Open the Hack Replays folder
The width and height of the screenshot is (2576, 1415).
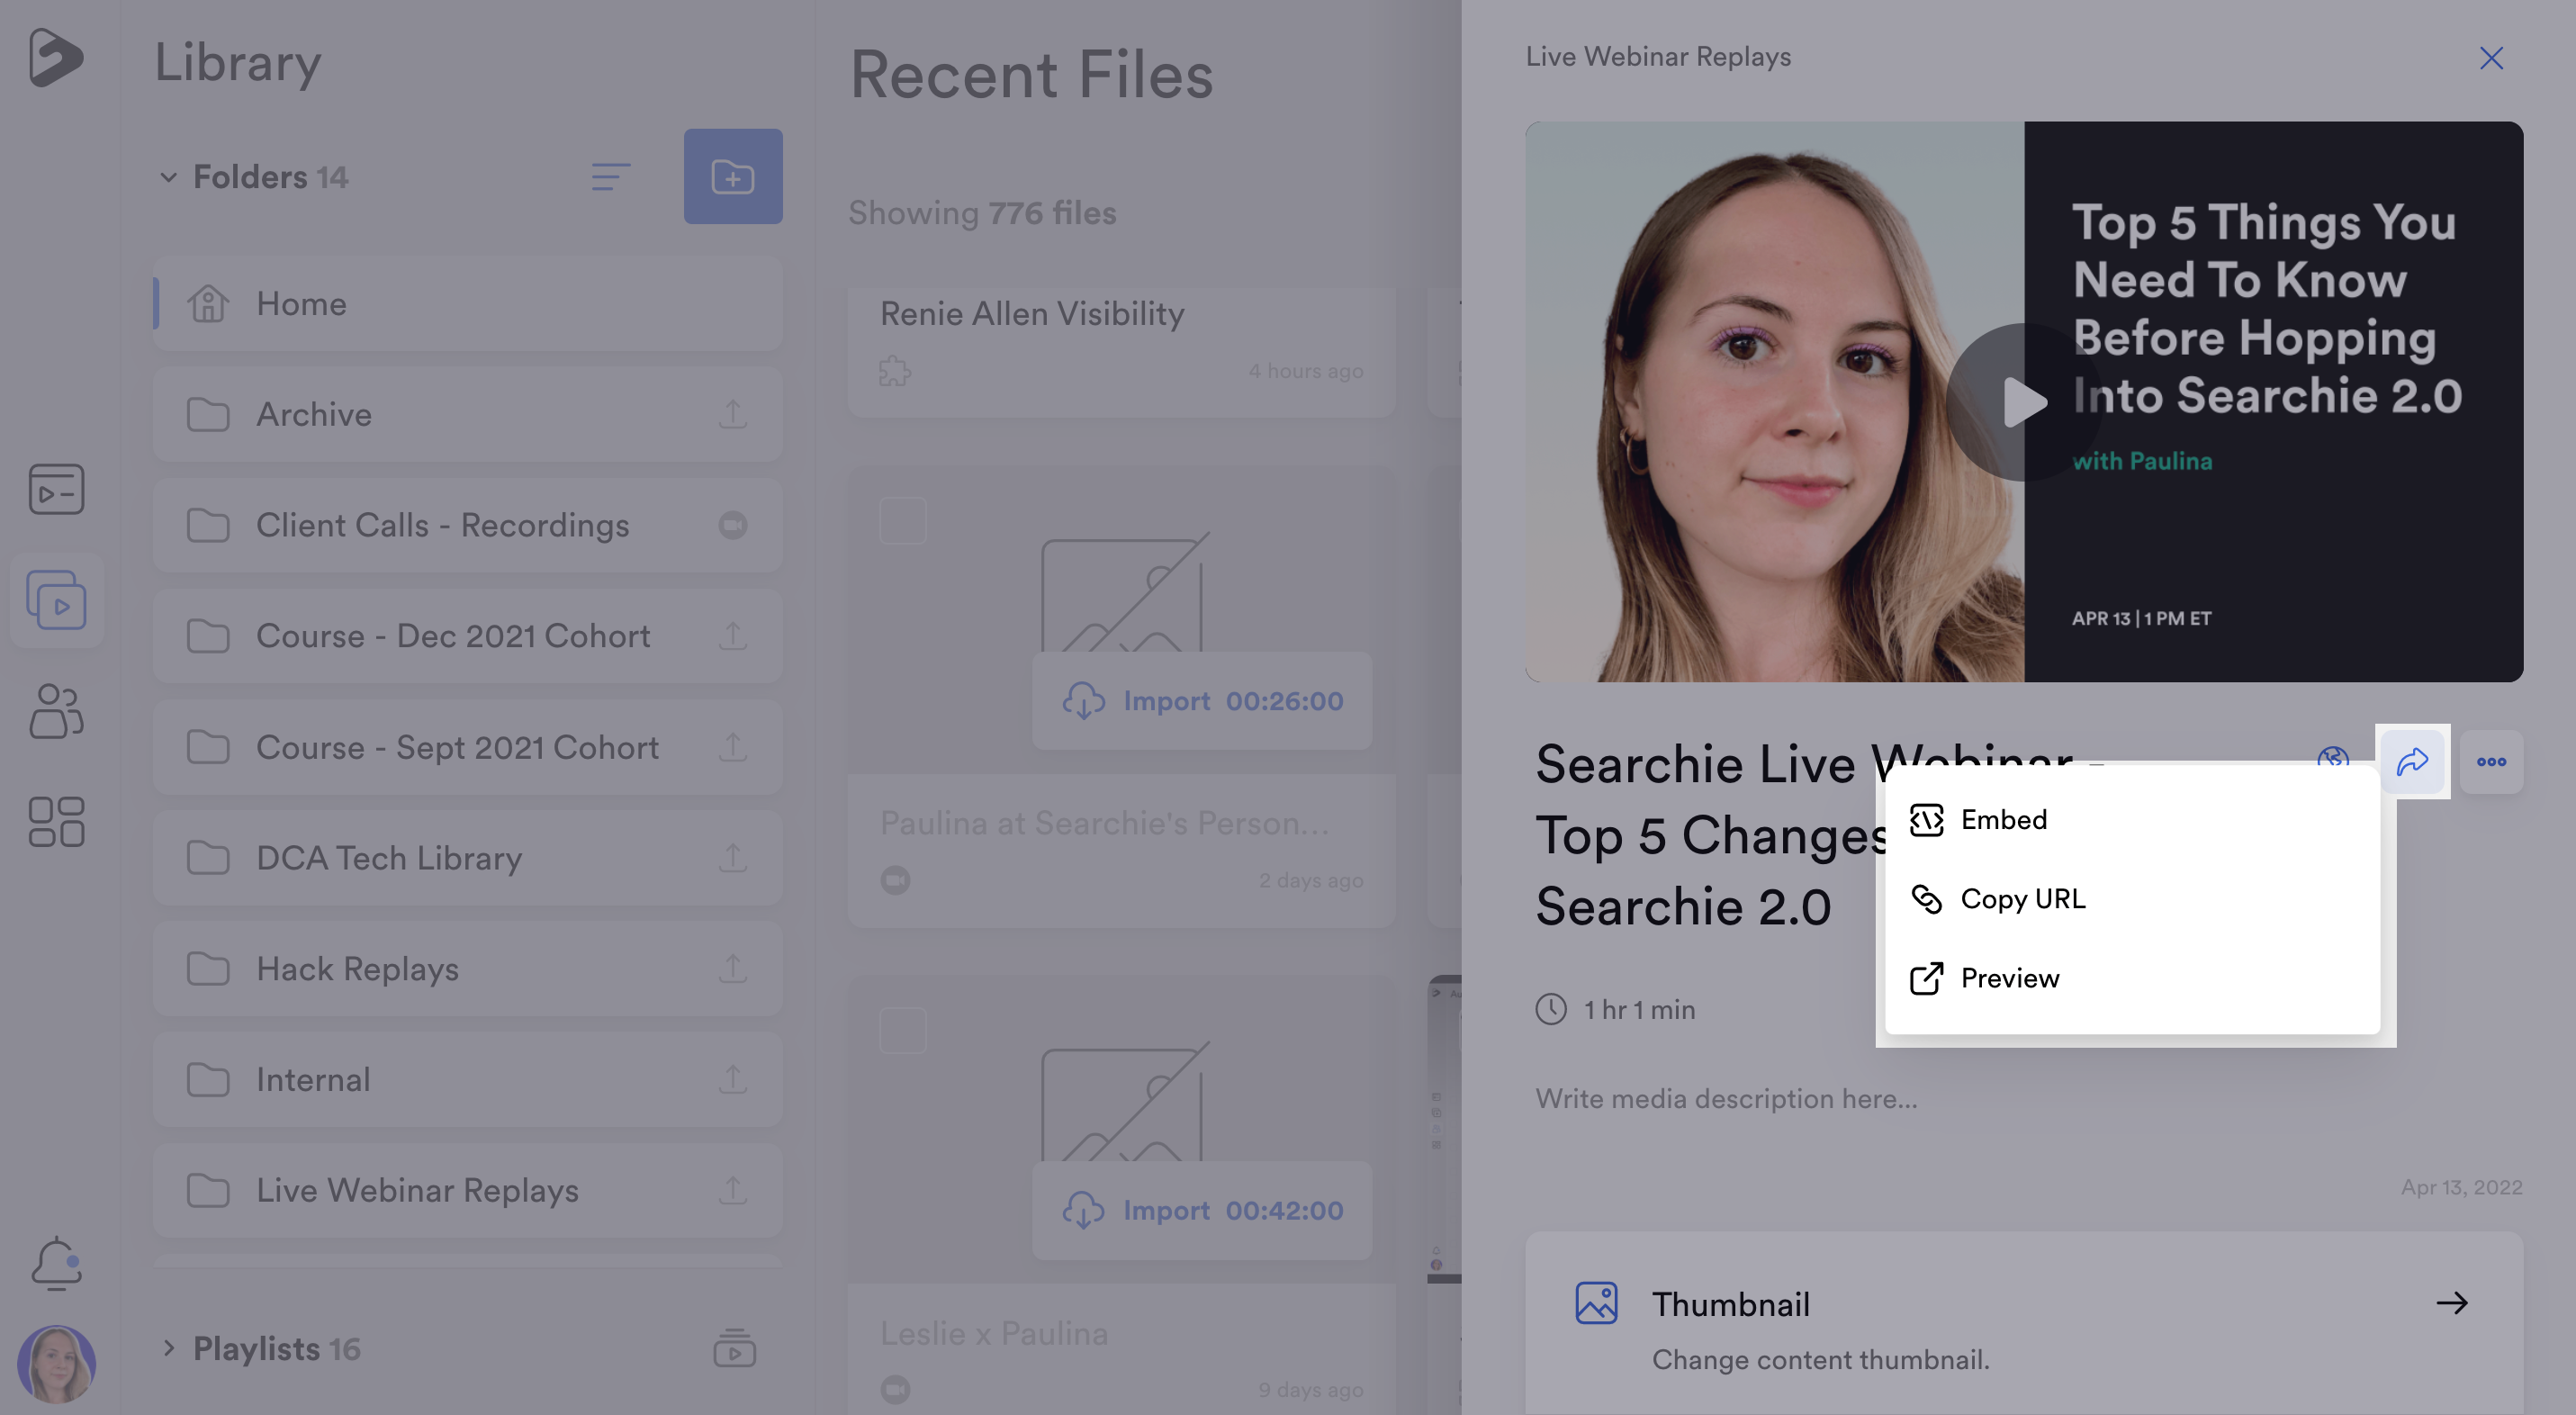tap(468, 969)
